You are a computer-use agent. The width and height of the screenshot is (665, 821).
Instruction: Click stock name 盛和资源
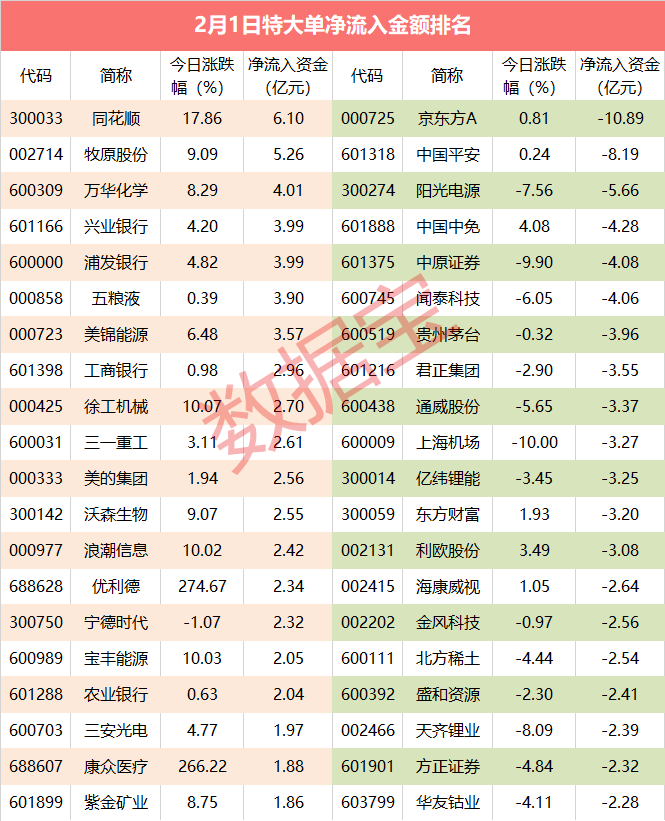click(448, 694)
